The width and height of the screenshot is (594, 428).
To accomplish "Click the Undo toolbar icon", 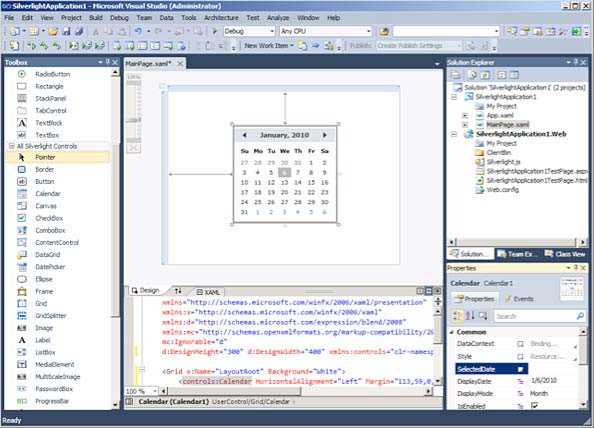I will click(138, 31).
